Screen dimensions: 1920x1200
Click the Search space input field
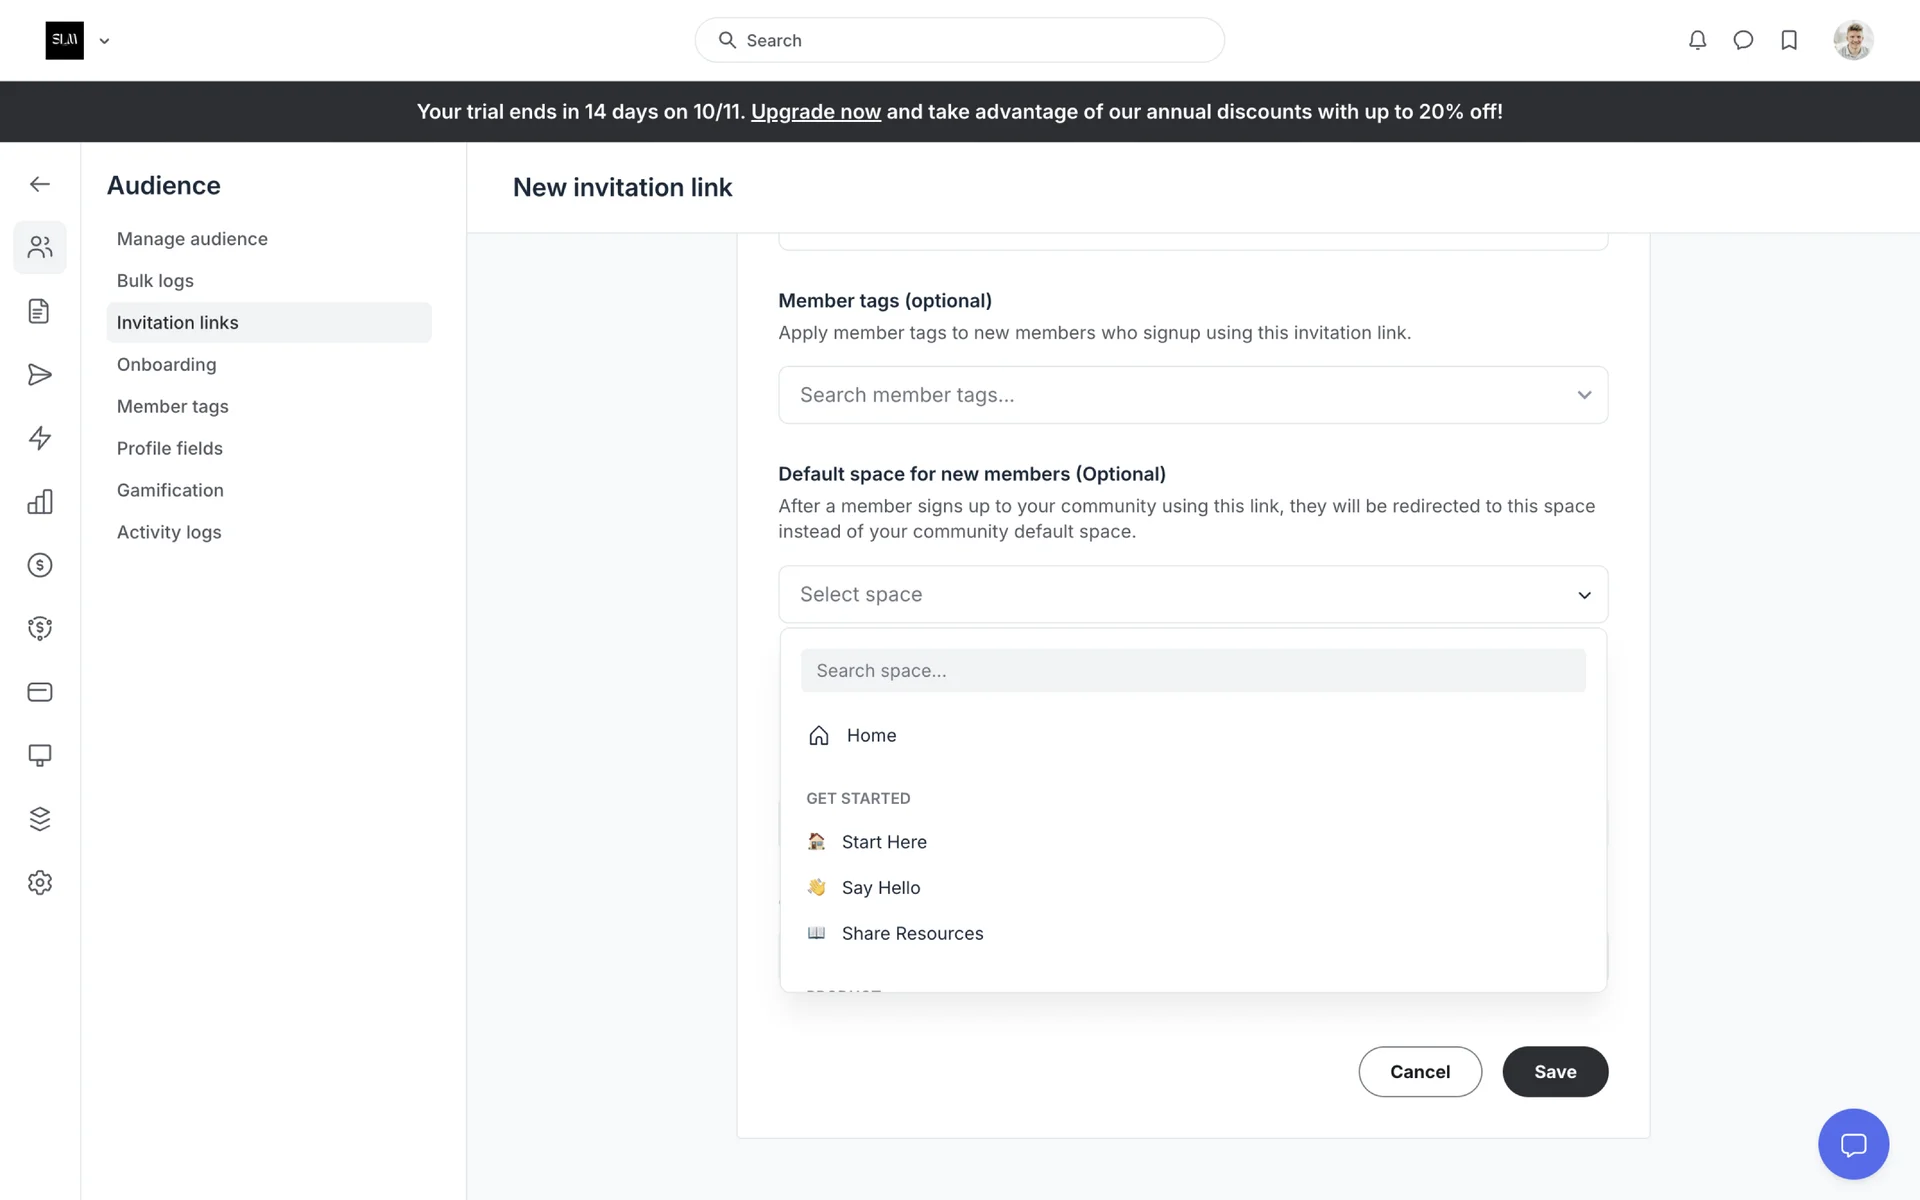[1192, 671]
